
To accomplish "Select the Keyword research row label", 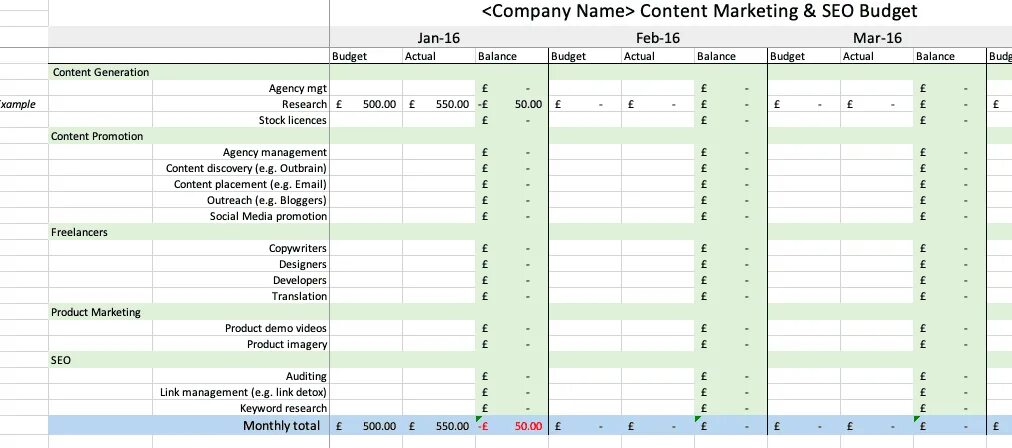I will [x=283, y=408].
